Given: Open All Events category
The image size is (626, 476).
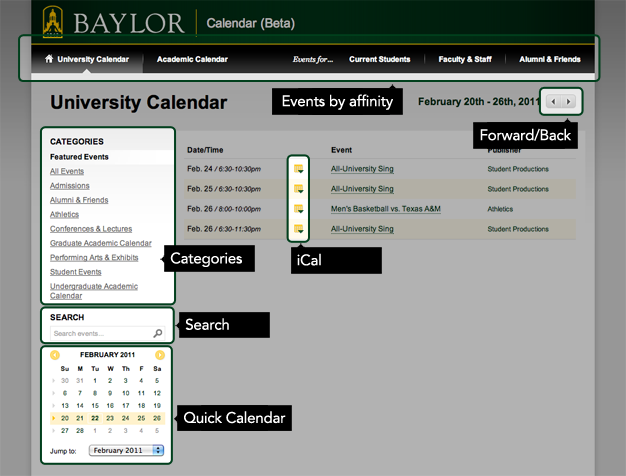Looking at the screenshot, I should (67, 171).
